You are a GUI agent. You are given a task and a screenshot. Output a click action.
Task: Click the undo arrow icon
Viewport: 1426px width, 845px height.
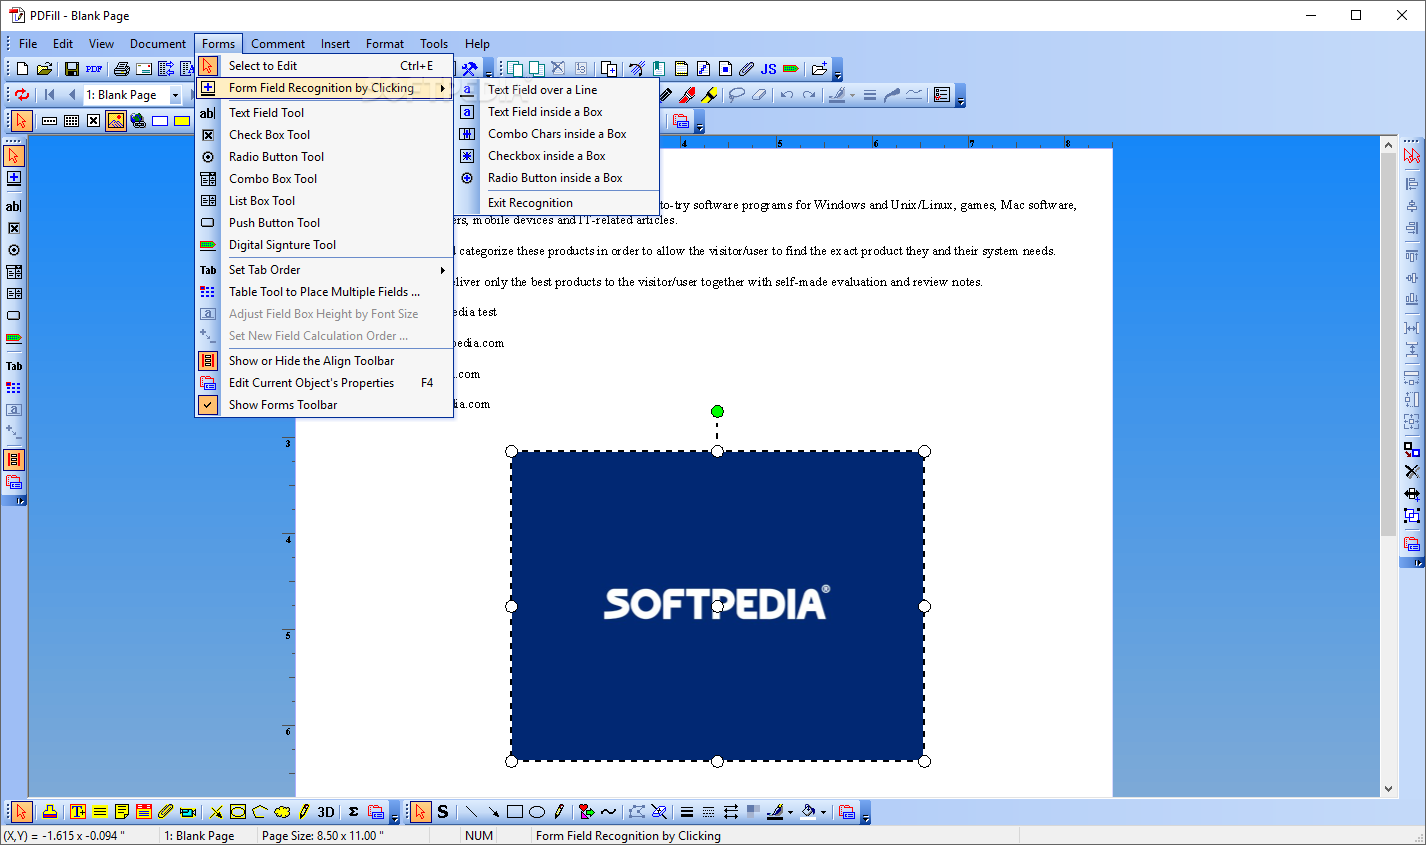click(x=787, y=95)
